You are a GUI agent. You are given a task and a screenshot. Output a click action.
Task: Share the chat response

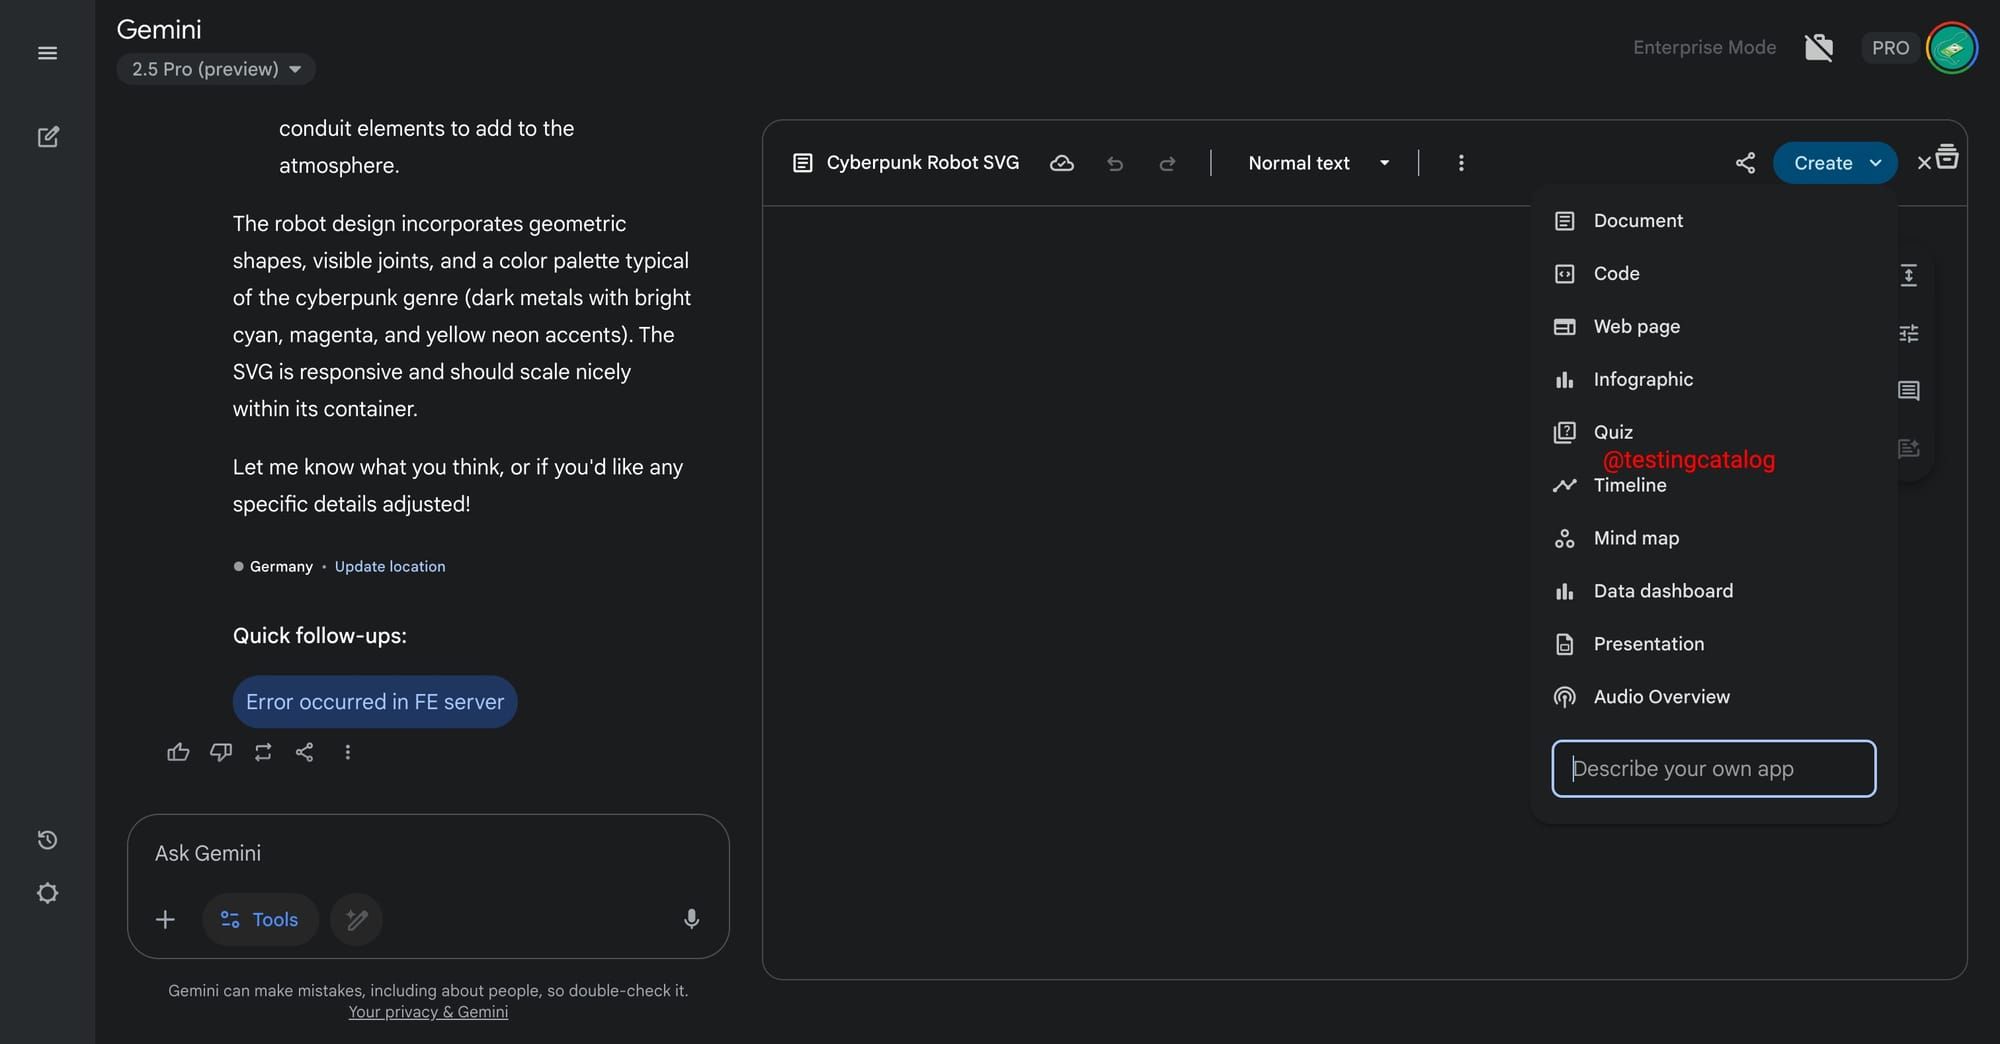(305, 752)
